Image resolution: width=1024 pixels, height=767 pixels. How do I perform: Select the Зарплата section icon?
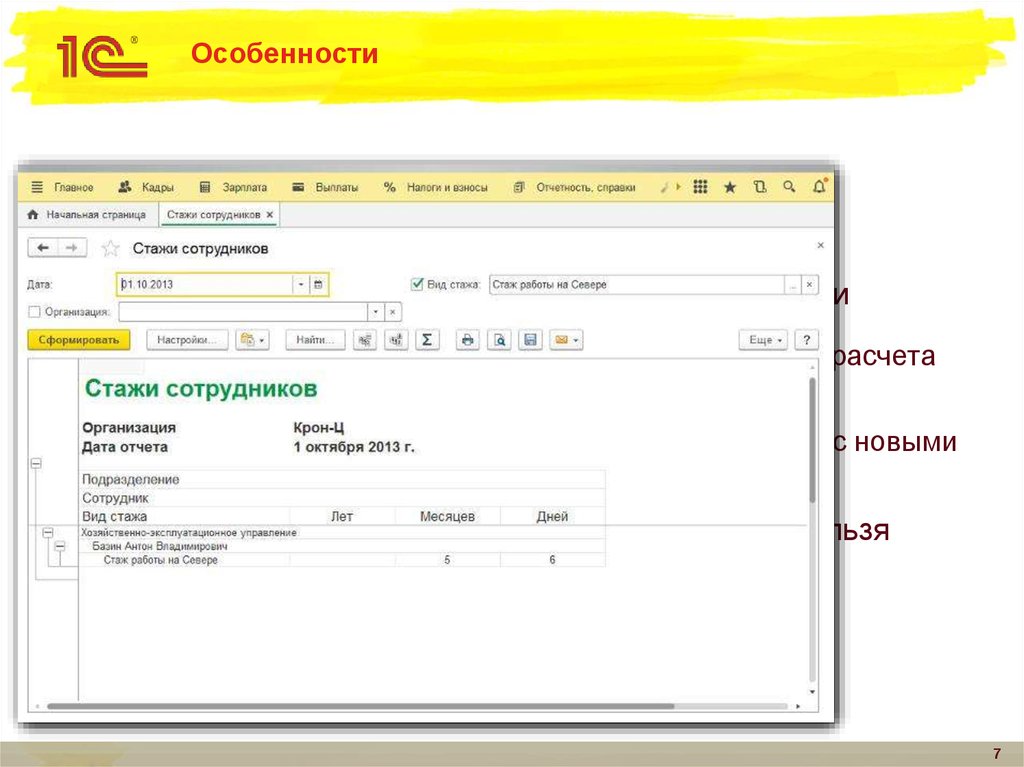(x=208, y=186)
